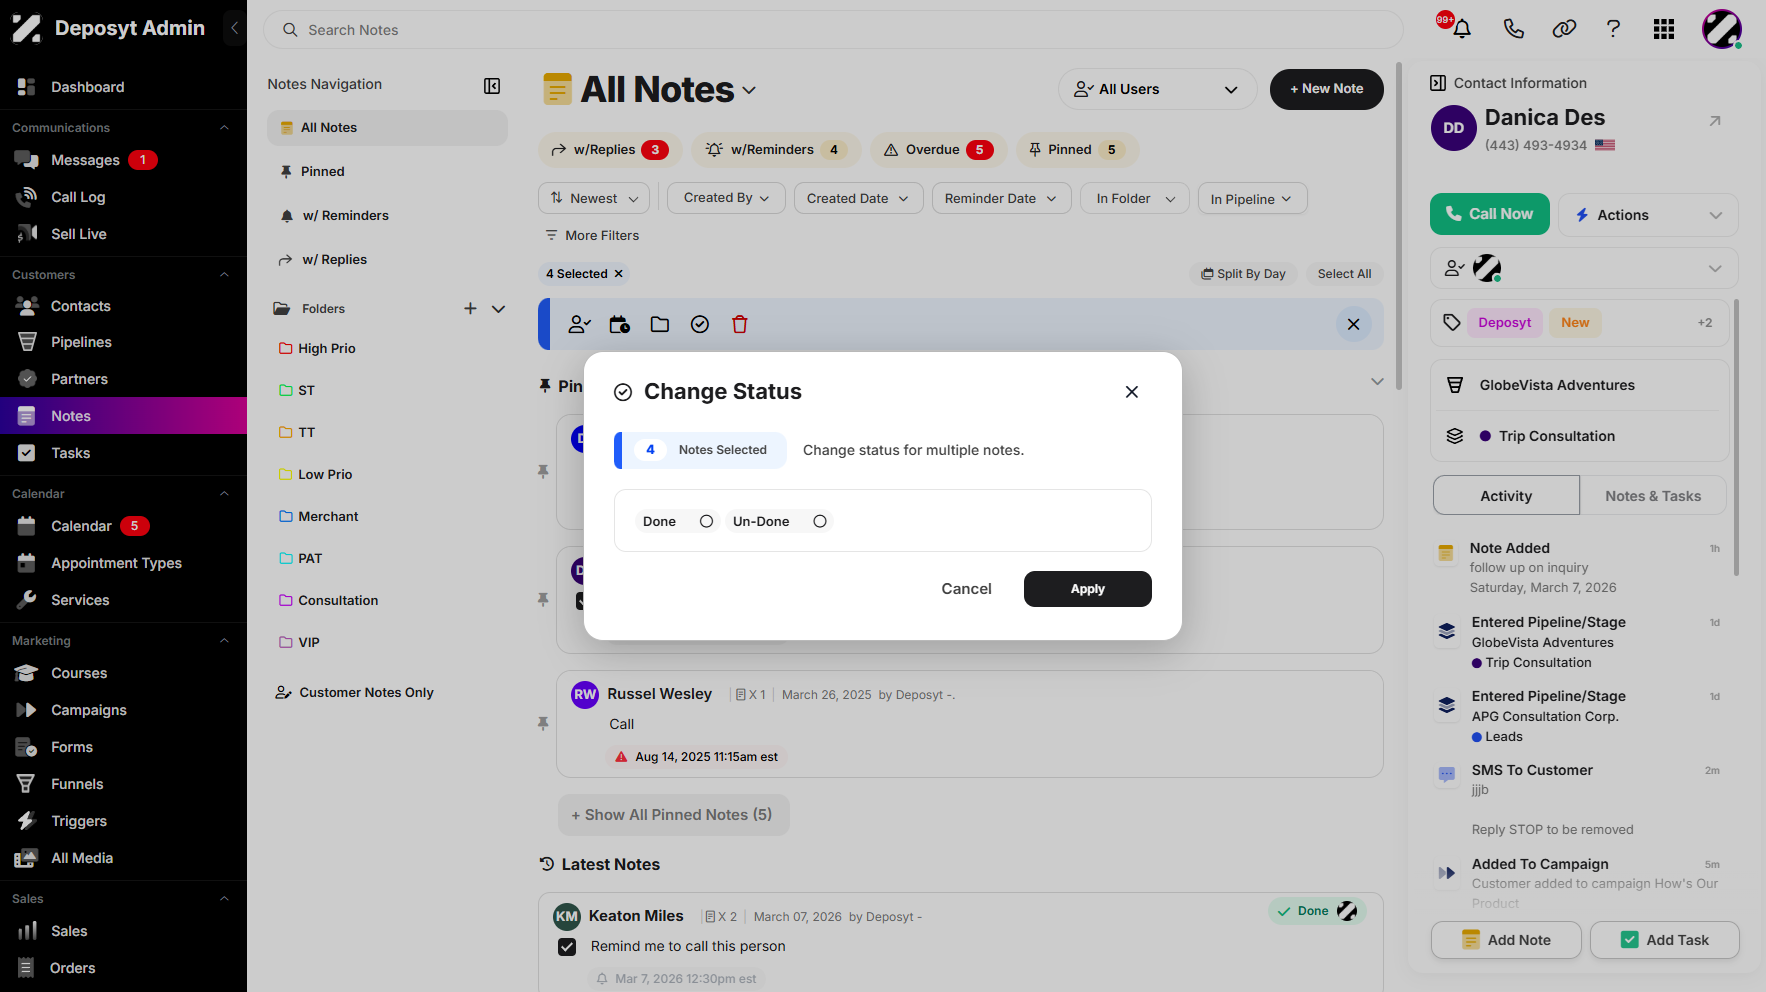The height and width of the screenshot is (992, 1766).
Task: Click the reminder calendar bulk action icon
Action: pos(620,324)
